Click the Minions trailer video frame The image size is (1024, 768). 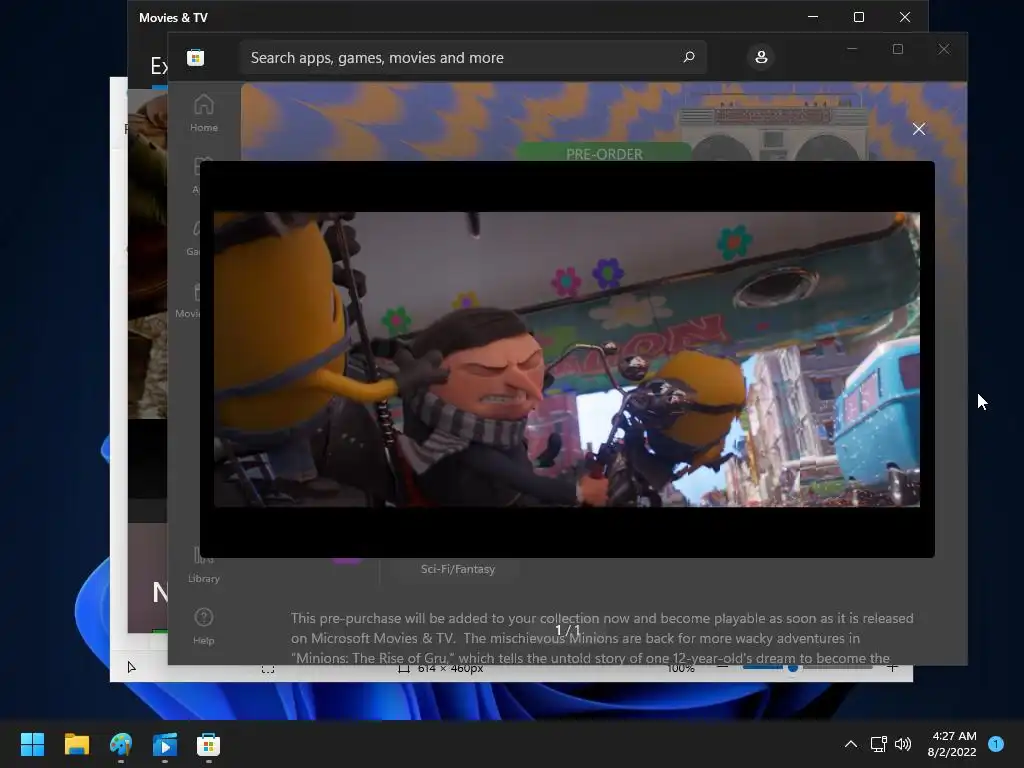[x=567, y=359]
